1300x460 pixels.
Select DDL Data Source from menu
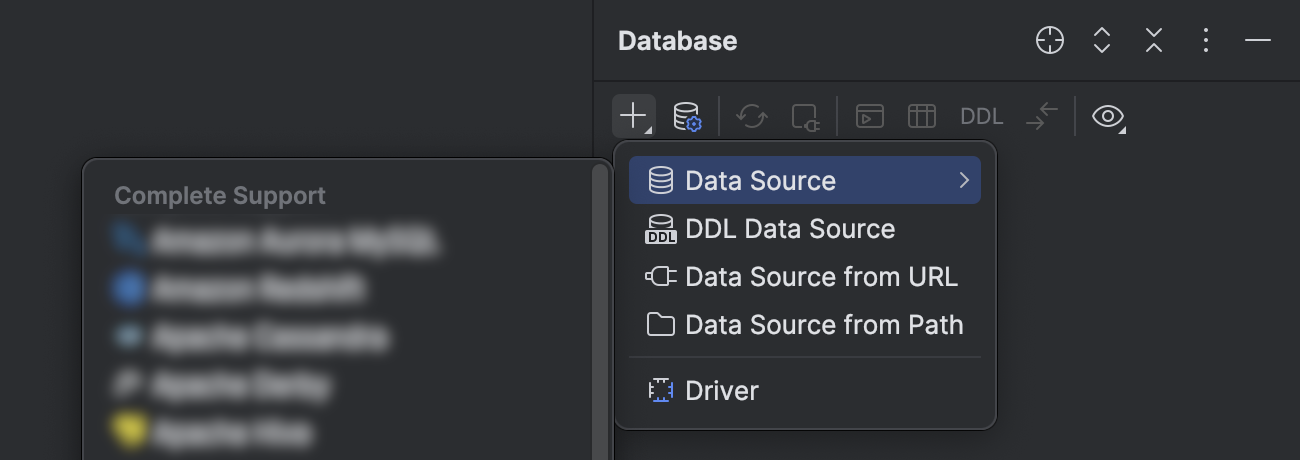point(790,229)
